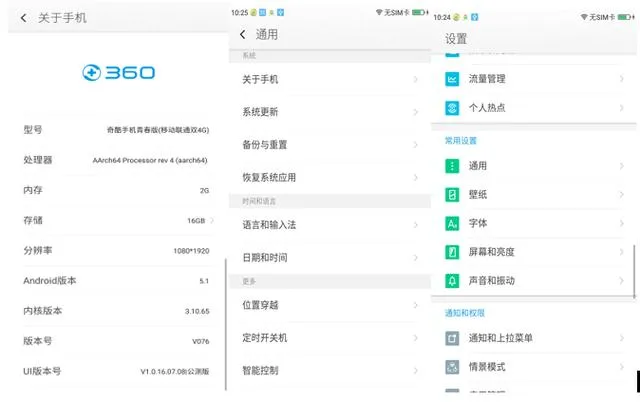Open 备份与重置 entry
This screenshot has width=640, height=402.
(x=330, y=144)
